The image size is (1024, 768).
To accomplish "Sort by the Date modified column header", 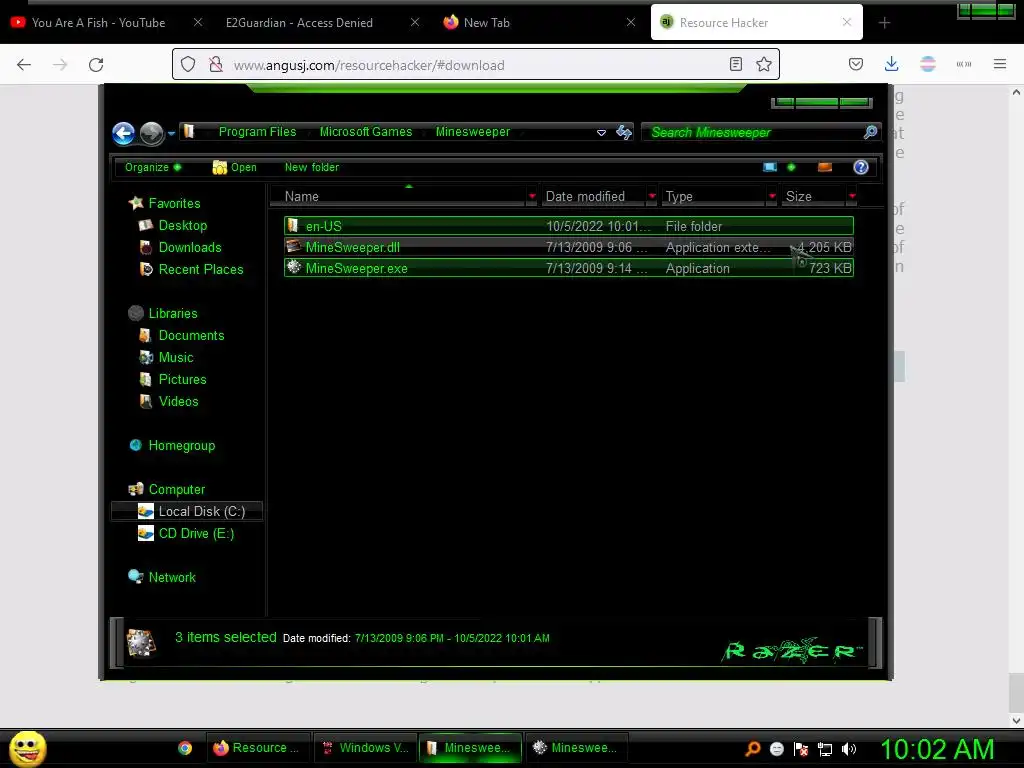I will 593,197.
